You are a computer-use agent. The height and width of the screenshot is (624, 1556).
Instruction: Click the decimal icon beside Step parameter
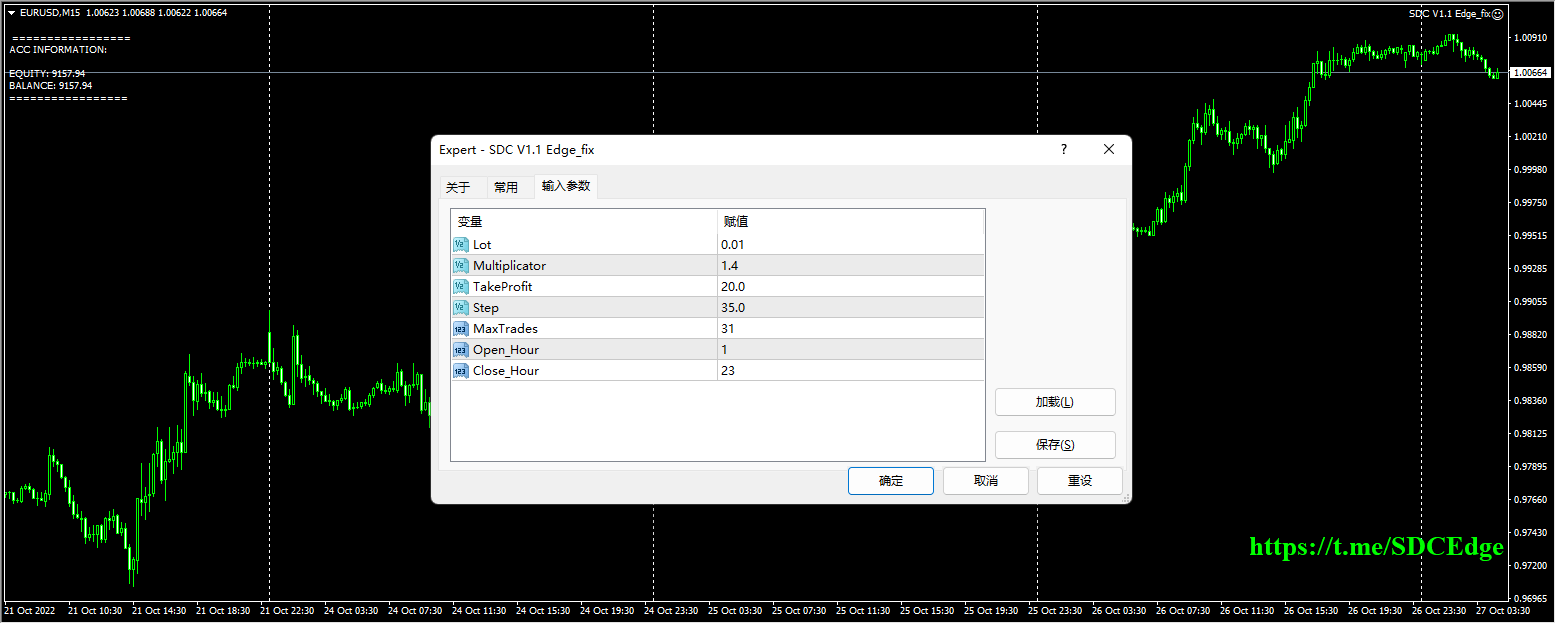pos(460,307)
